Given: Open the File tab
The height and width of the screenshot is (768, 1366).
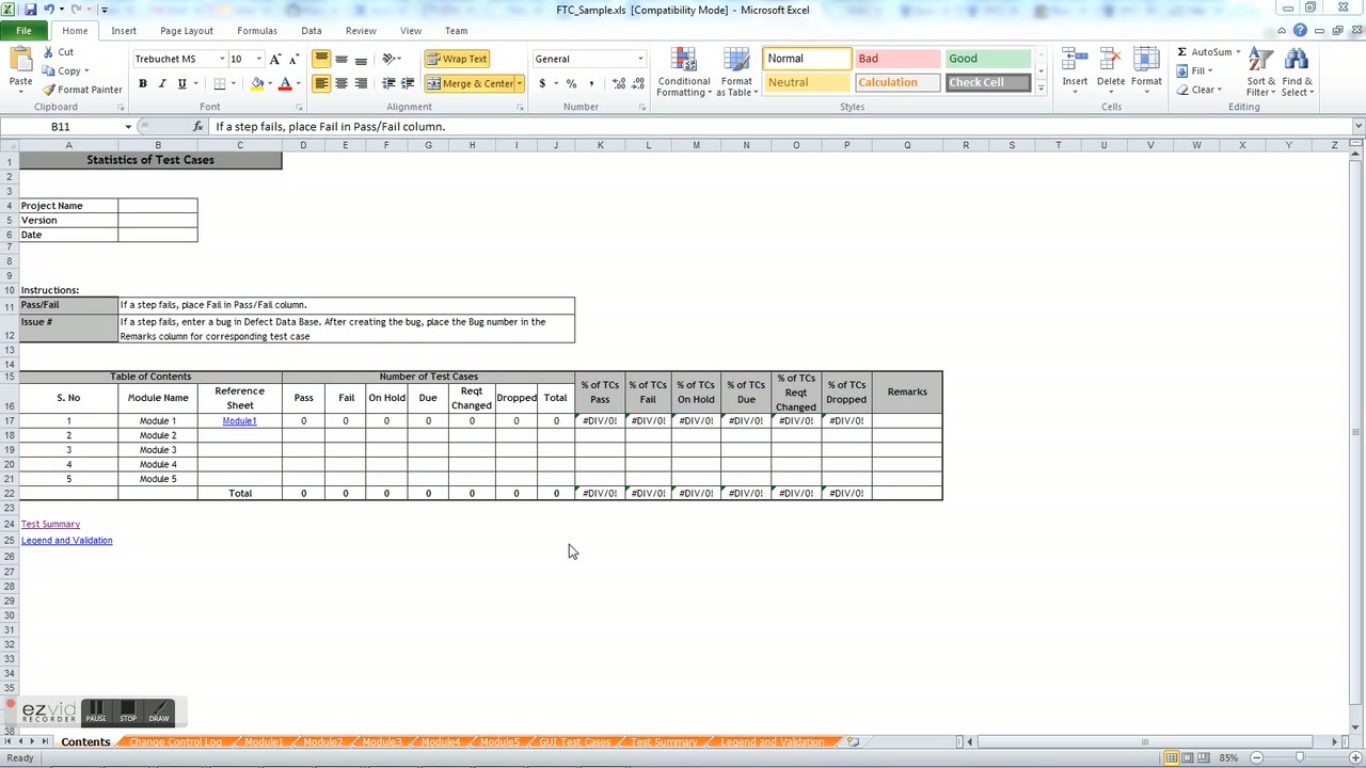Looking at the screenshot, I should 23,31.
